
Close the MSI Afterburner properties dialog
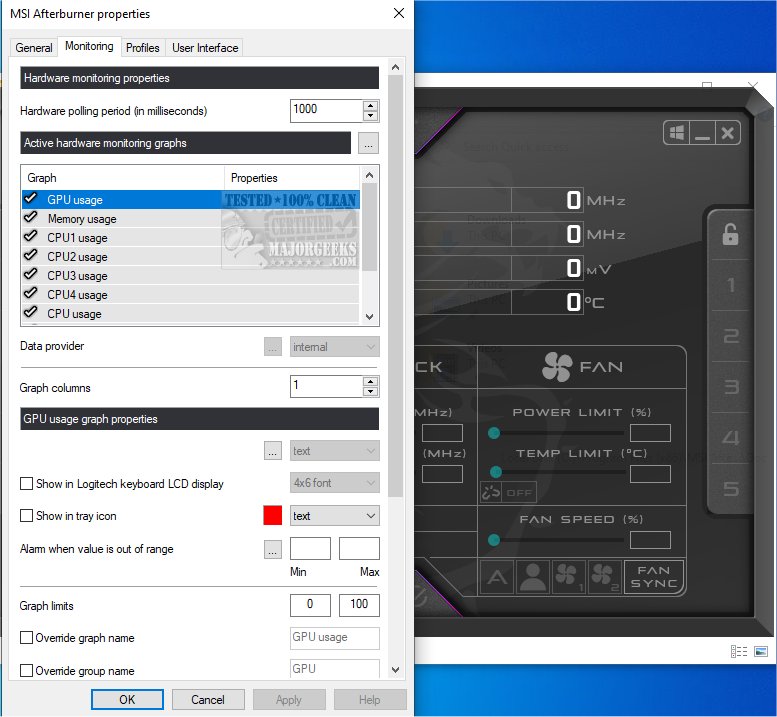tap(398, 13)
